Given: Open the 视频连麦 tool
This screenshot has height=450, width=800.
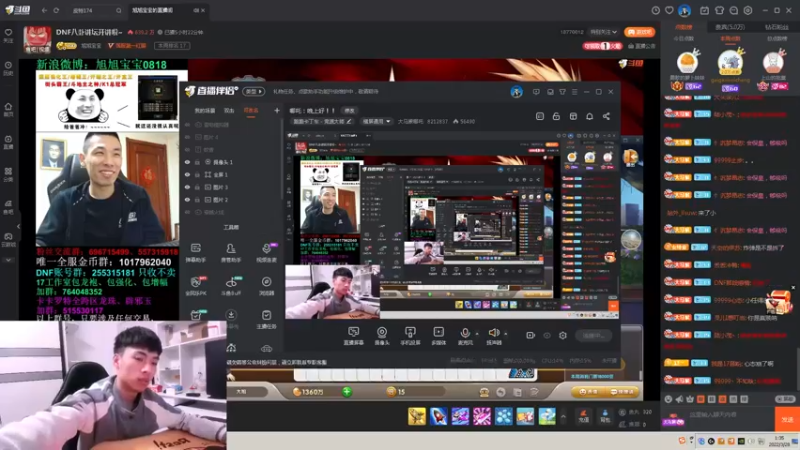Looking at the screenshot, I should tap(266, 253).
